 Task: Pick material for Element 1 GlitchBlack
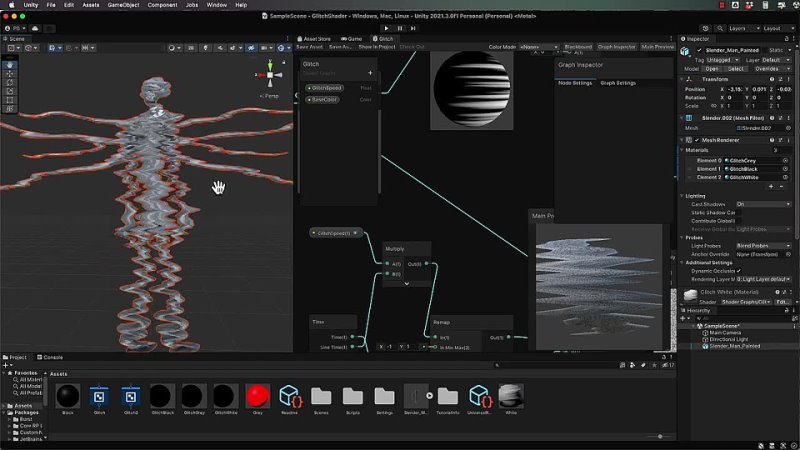pyautogui.click(x=786, y=169)
